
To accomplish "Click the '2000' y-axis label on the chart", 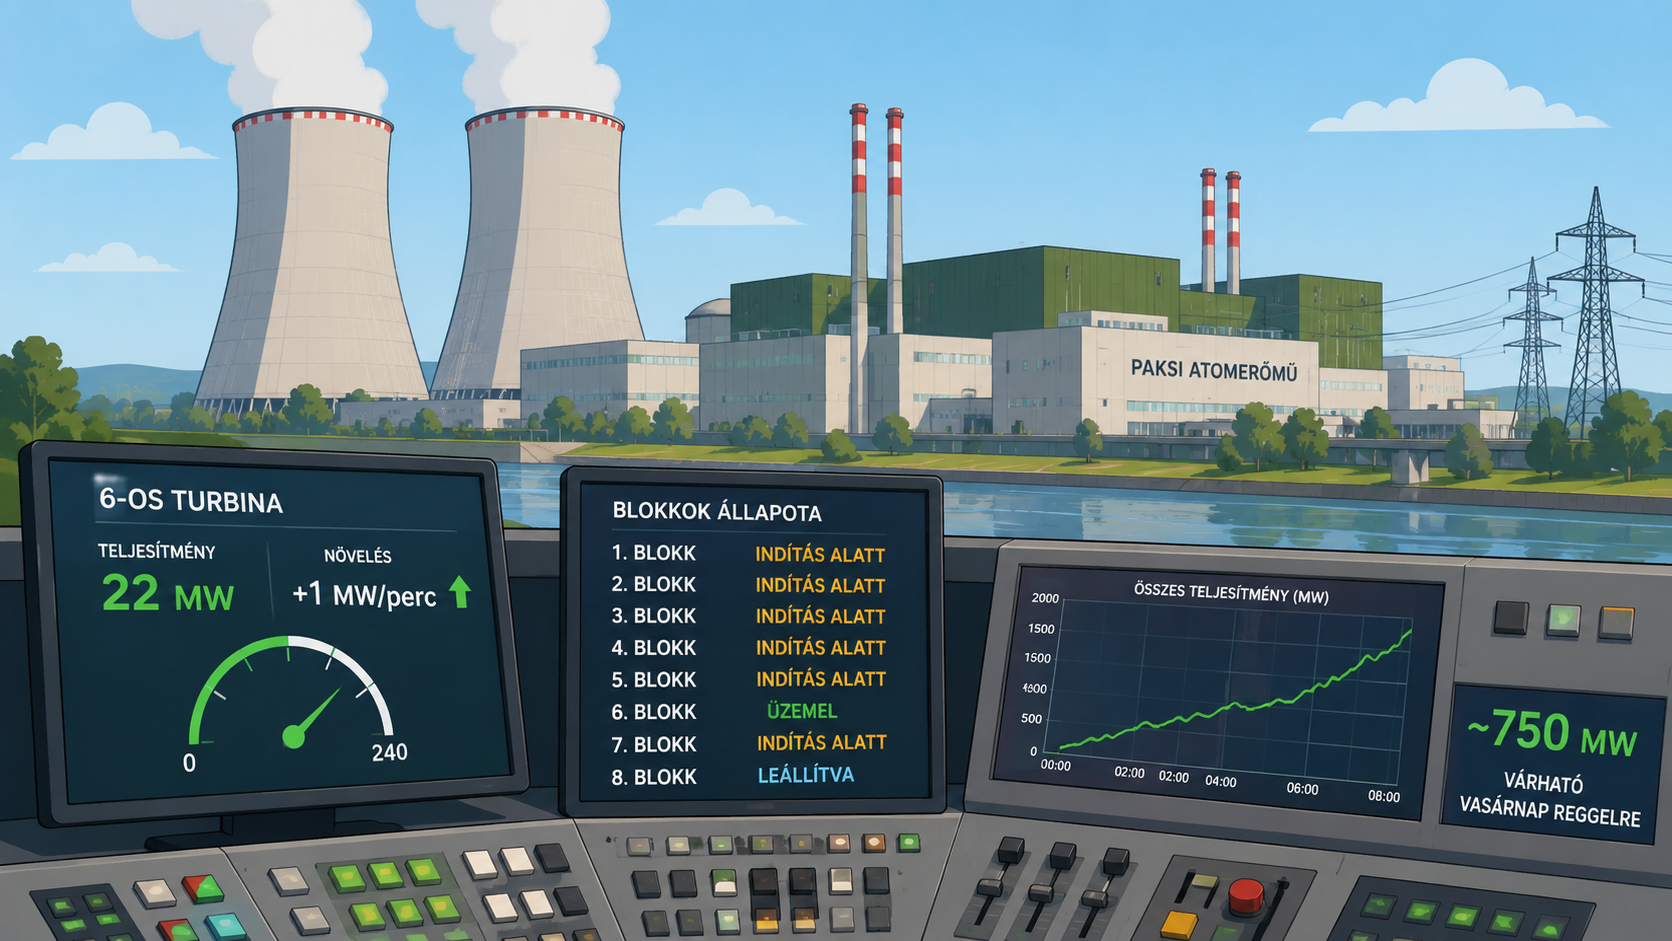I will (1045, 598).
